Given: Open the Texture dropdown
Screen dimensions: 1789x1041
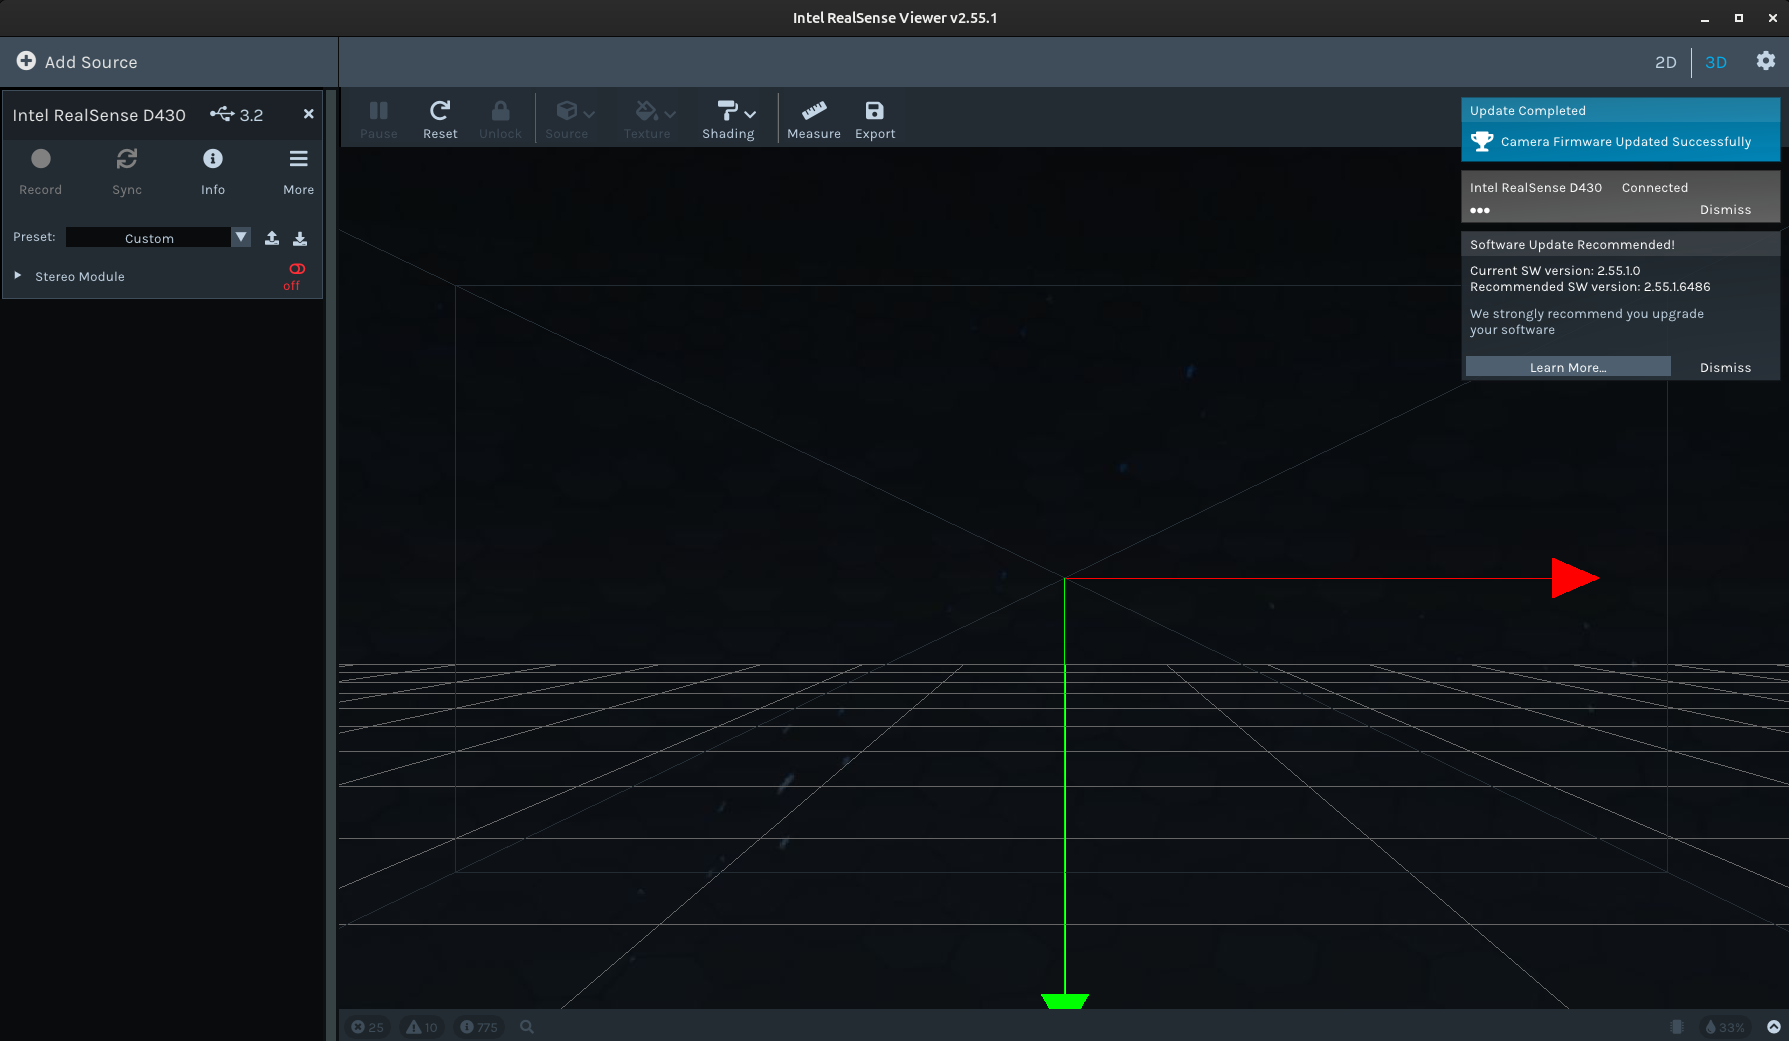Looking at the screenshot, I should [x=651, y=119].
